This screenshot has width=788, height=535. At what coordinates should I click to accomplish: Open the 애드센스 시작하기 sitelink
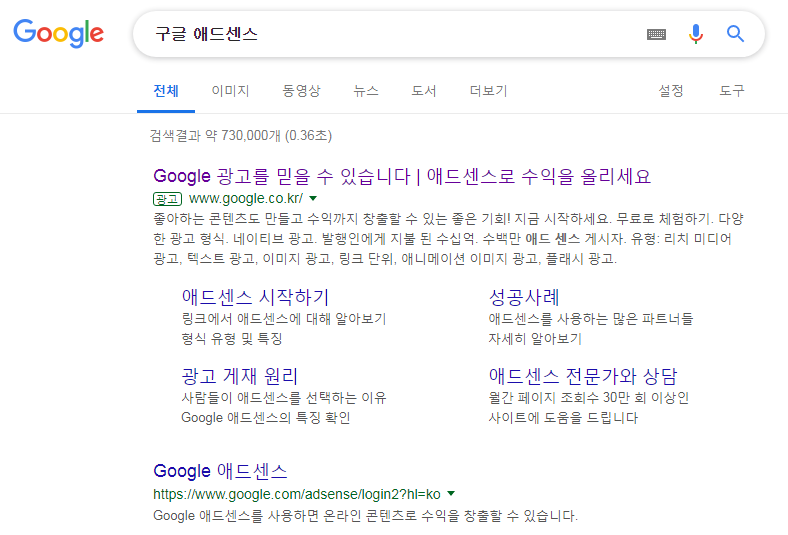(x=255, y=297)
